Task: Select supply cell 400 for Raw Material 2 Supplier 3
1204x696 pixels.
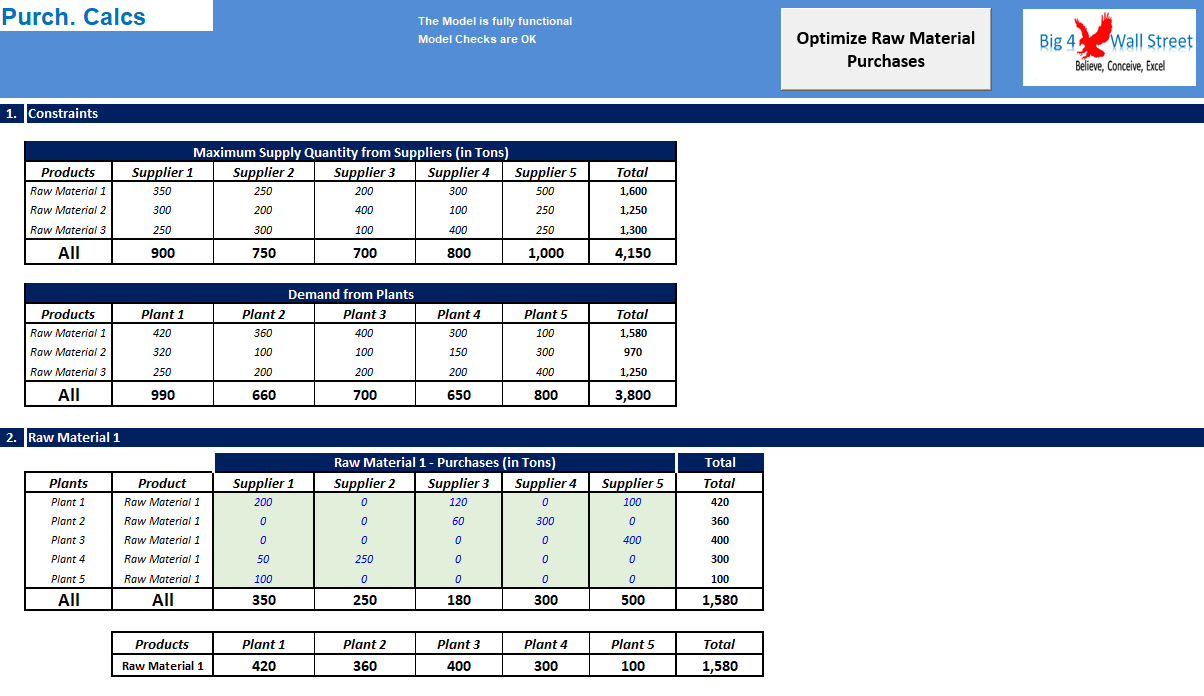Action: (364, 210)
